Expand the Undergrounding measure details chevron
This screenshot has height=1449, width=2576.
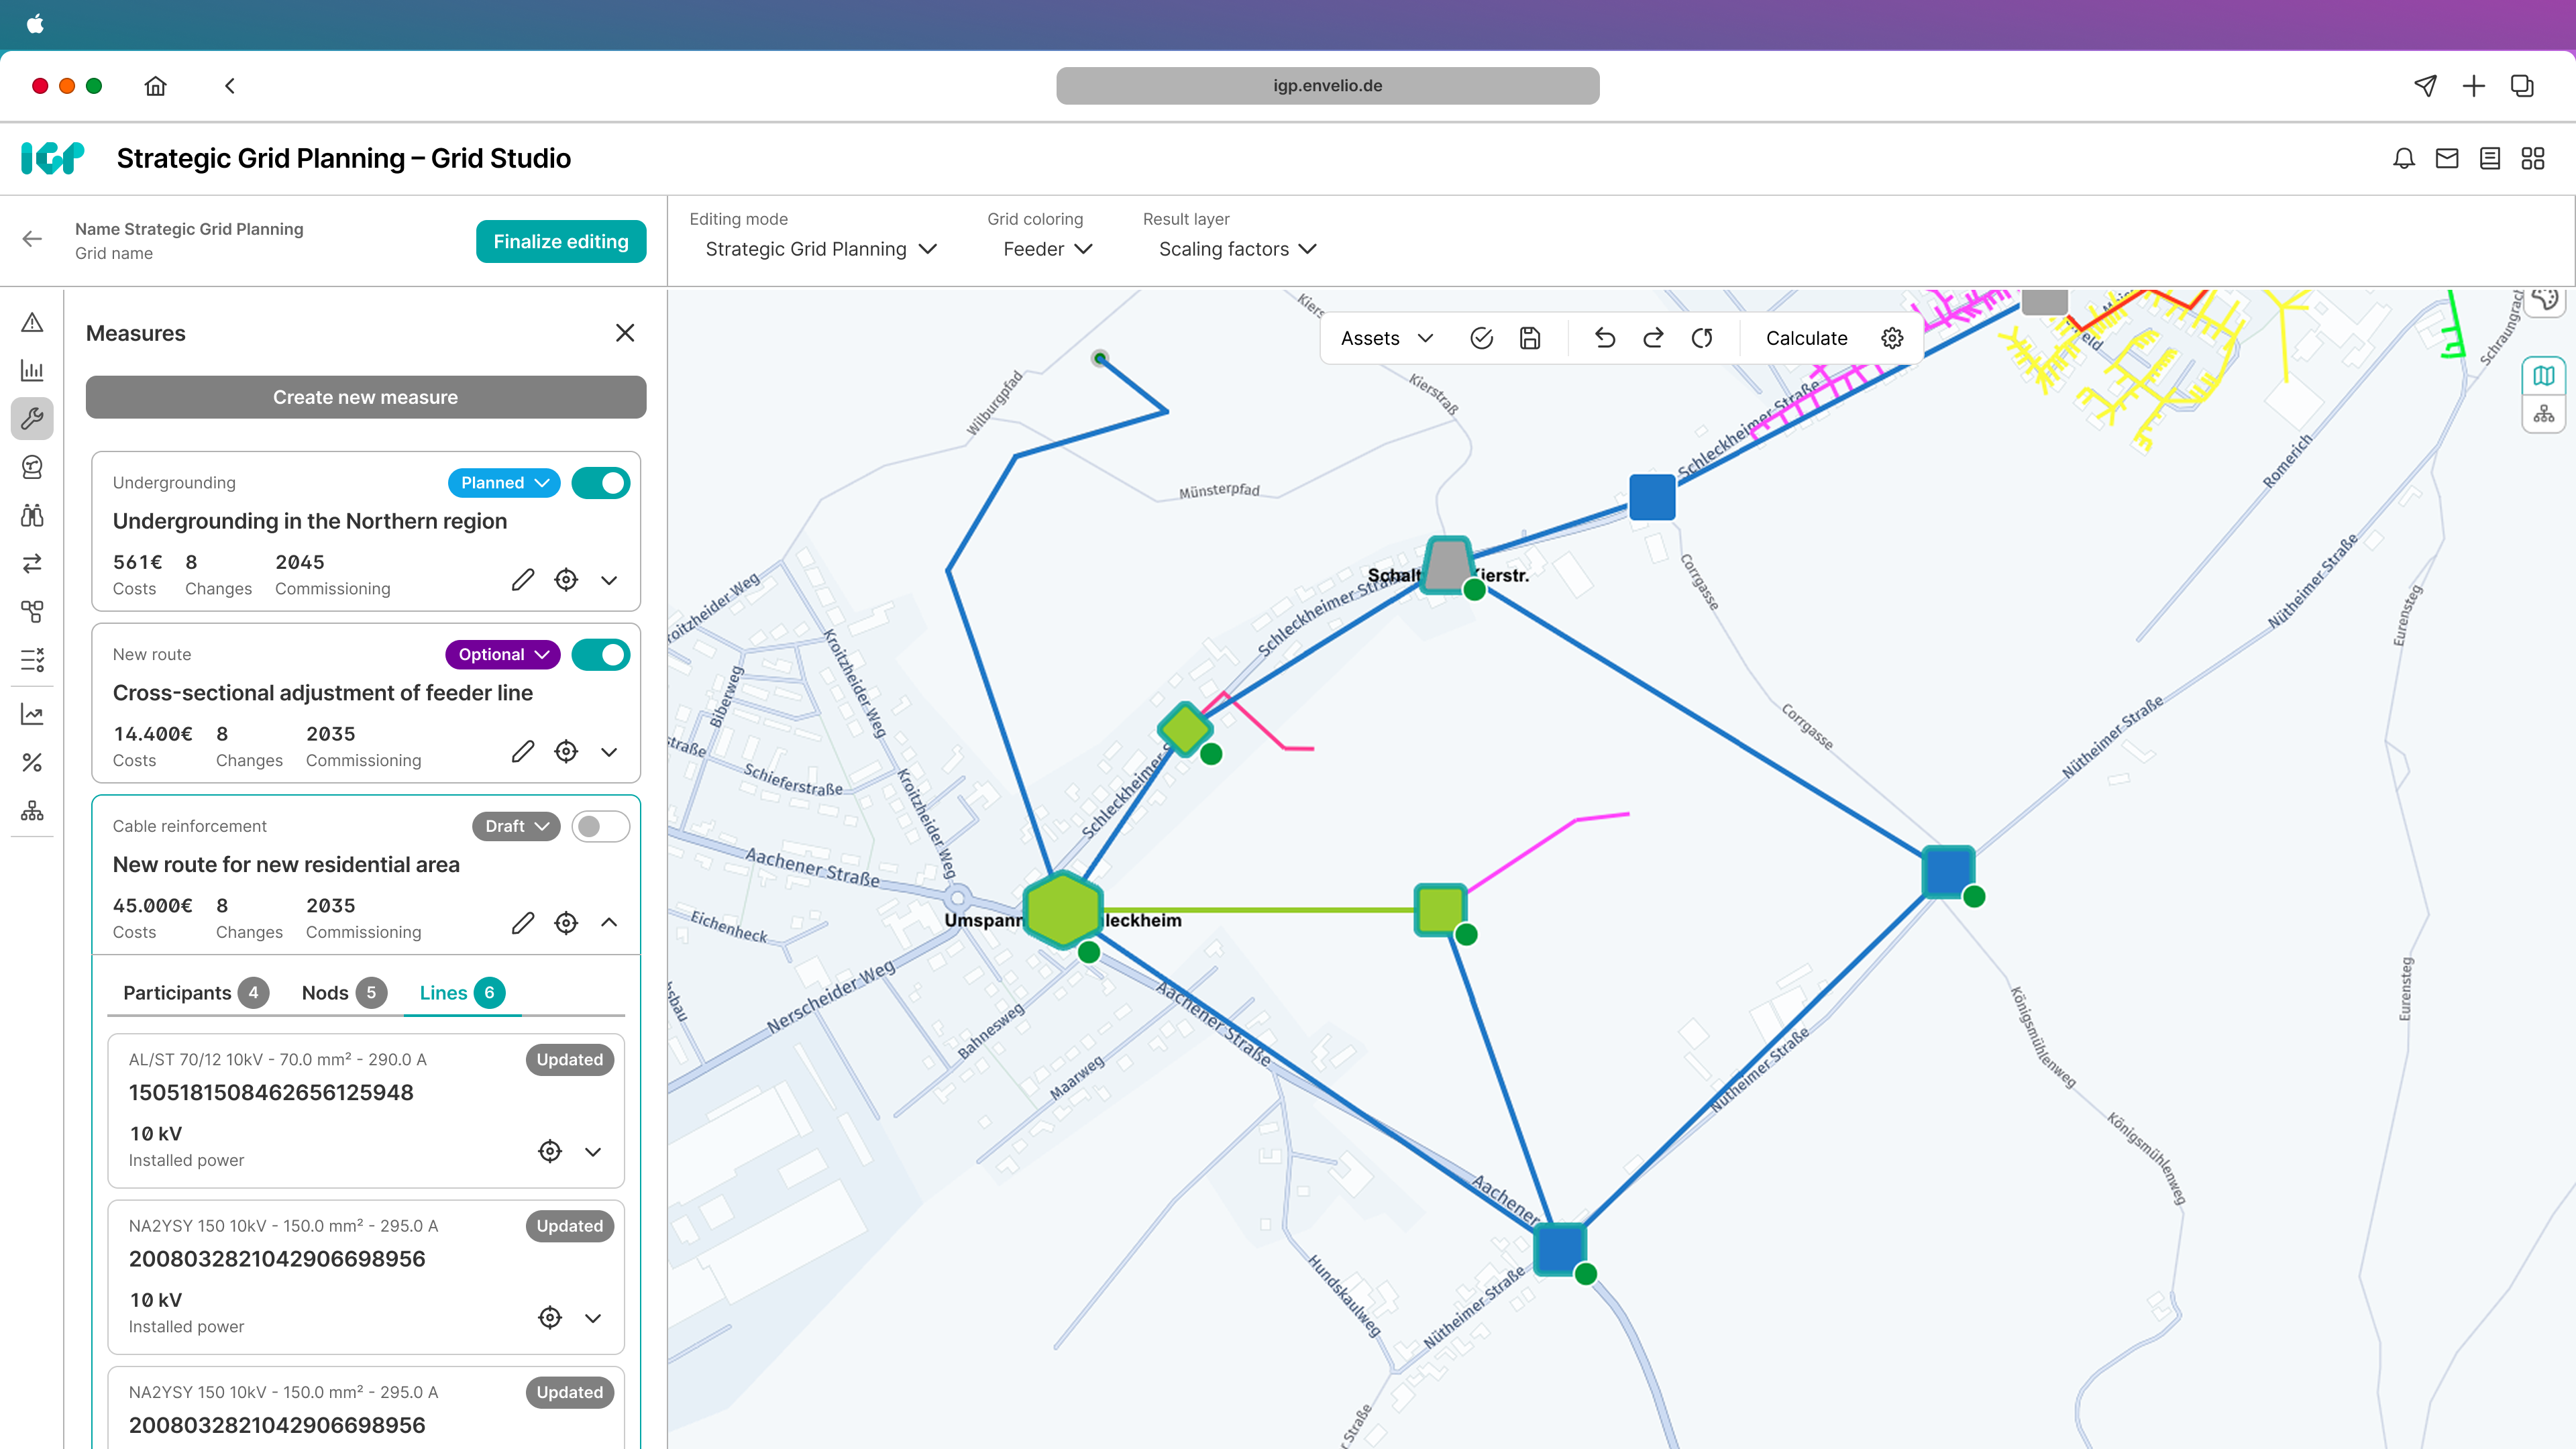coord(610,579)
